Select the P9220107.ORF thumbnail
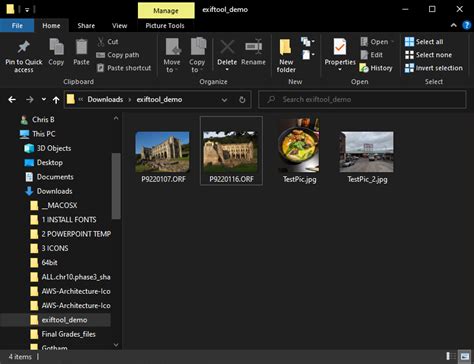The height and width of the screenshot is (364, 474). tap(163, 152)
